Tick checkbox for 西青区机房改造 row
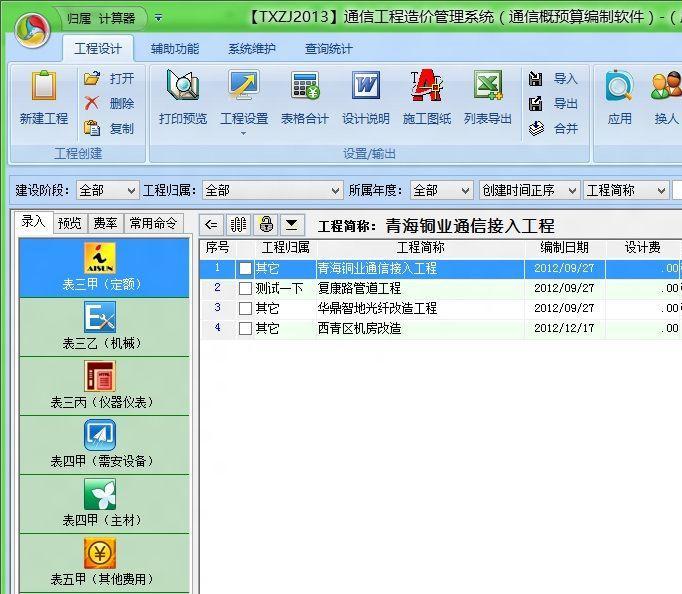This screenshot has width=682, height=594. [245, 328]
